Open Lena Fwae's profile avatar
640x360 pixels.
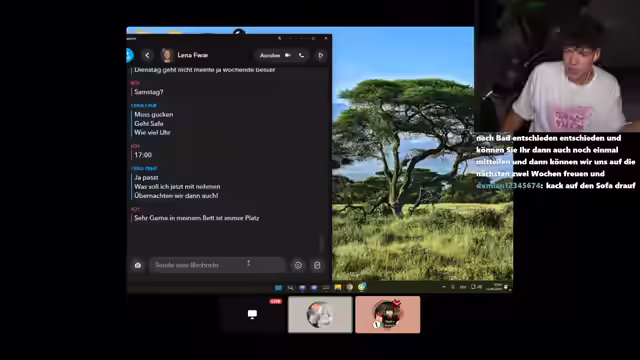tap(167, 55)
